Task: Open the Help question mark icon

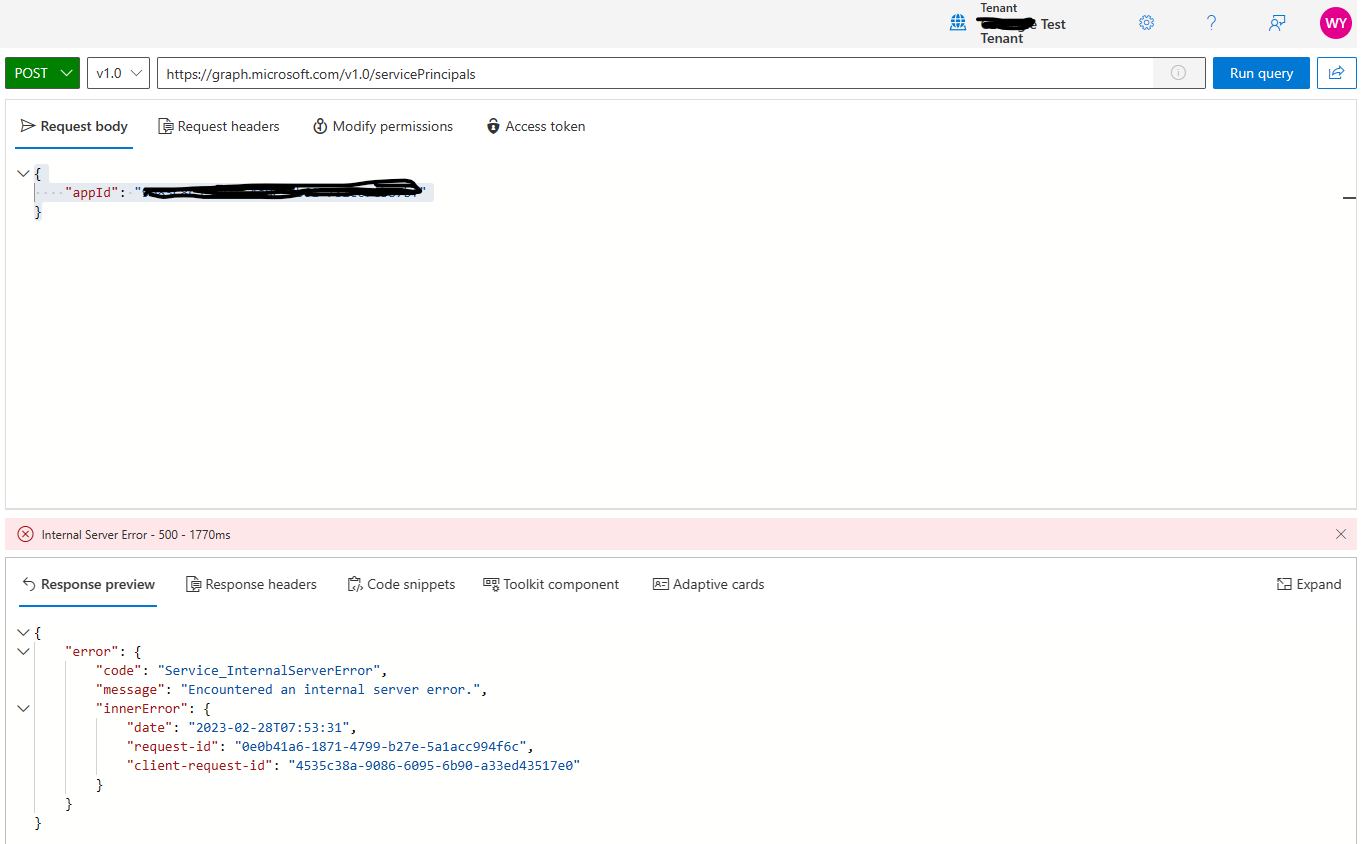Action: tap(1211, 22)
